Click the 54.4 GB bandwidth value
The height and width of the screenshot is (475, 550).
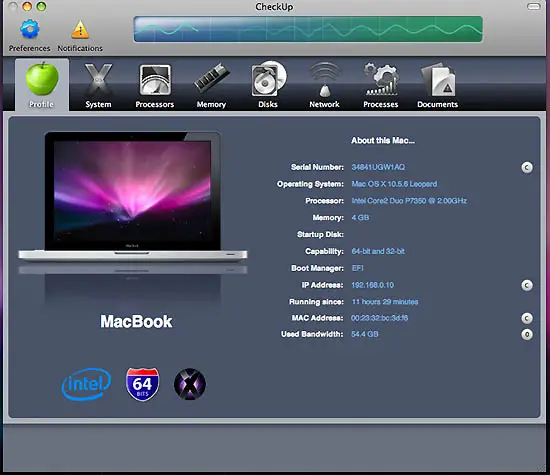[365, 334]
